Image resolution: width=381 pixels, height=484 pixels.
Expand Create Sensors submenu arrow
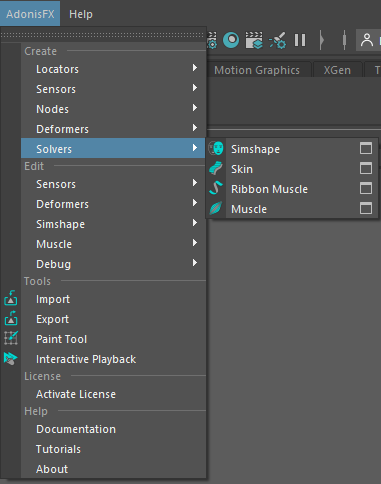(x=195, y=88)
